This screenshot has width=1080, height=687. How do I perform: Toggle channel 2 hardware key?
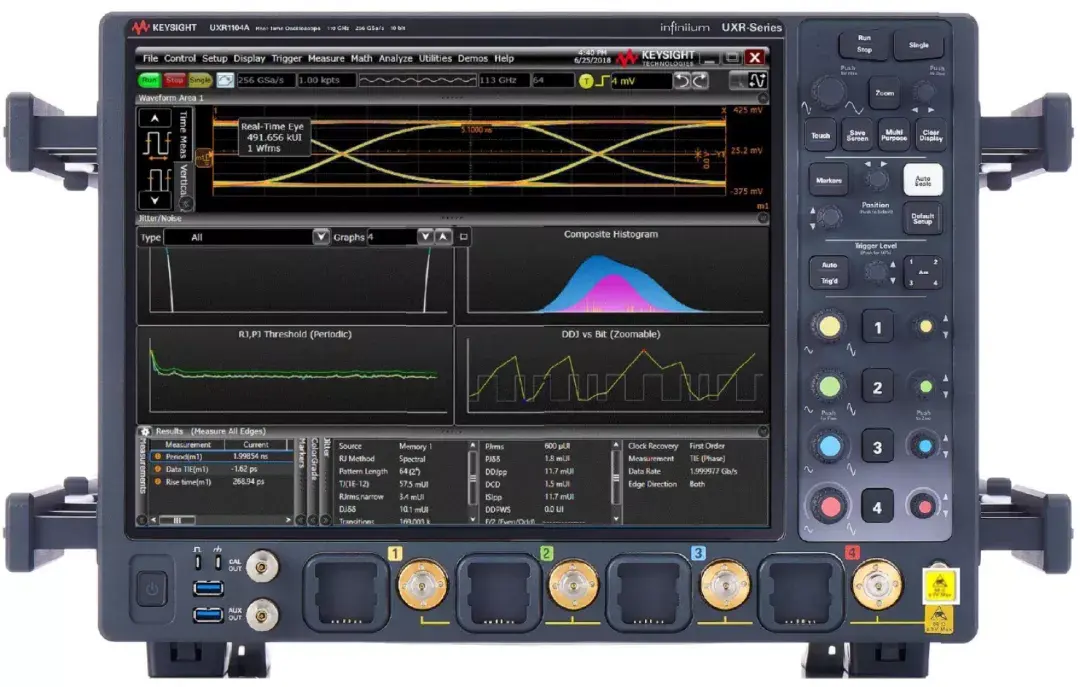(878, 388)
